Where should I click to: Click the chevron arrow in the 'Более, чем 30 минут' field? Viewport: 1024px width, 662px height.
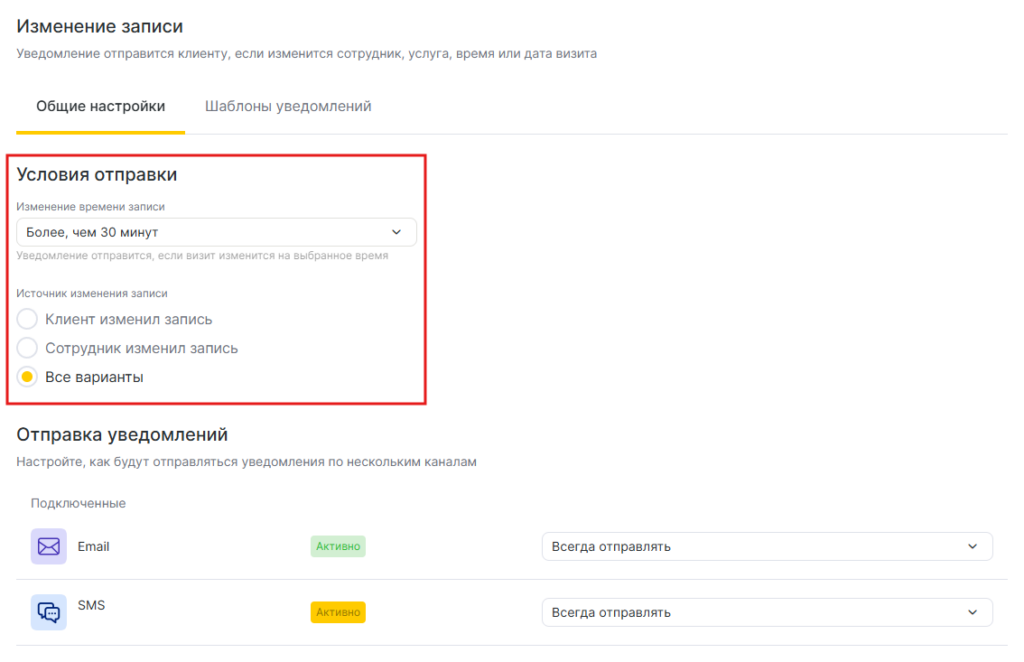(x=397, y=232)
